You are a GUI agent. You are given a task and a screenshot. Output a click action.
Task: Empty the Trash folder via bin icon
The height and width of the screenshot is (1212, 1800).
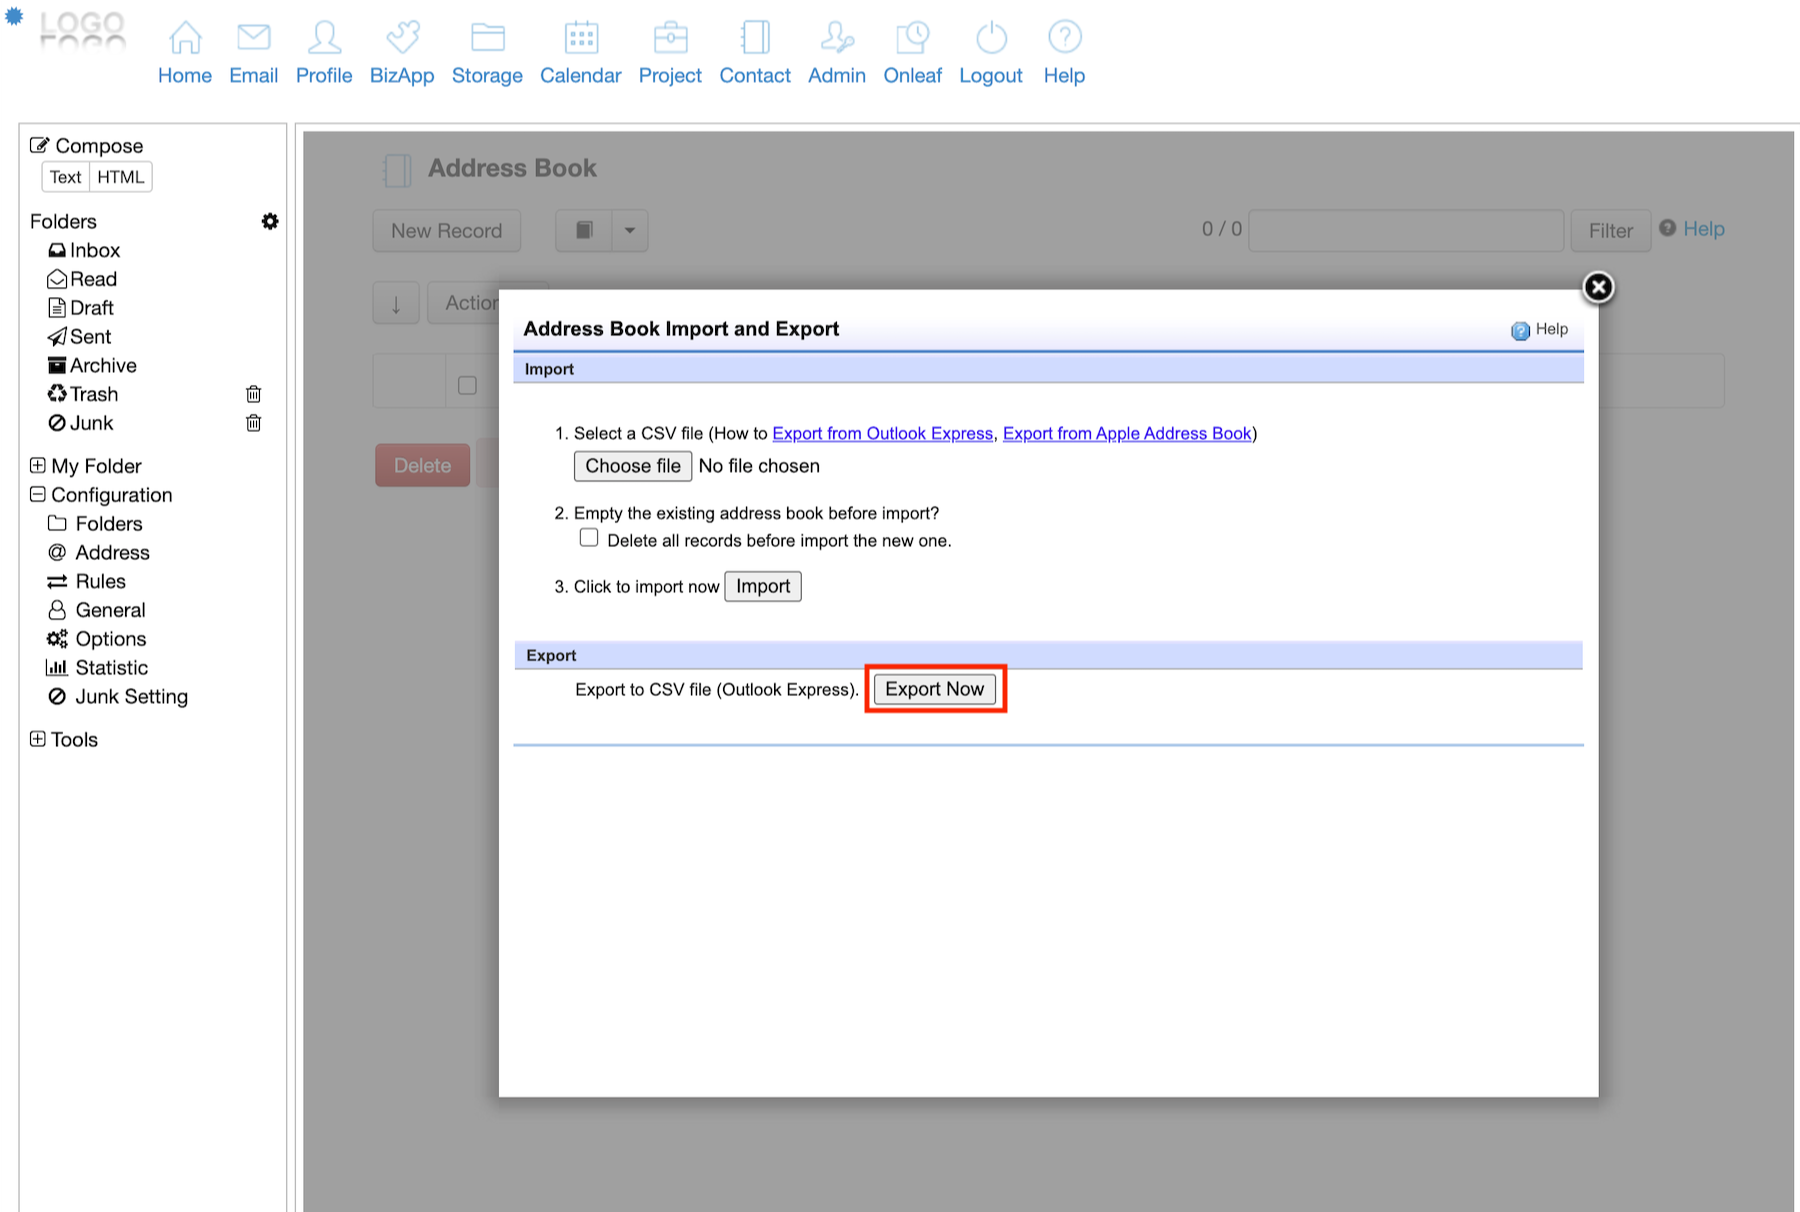click(x=254, y=394)
